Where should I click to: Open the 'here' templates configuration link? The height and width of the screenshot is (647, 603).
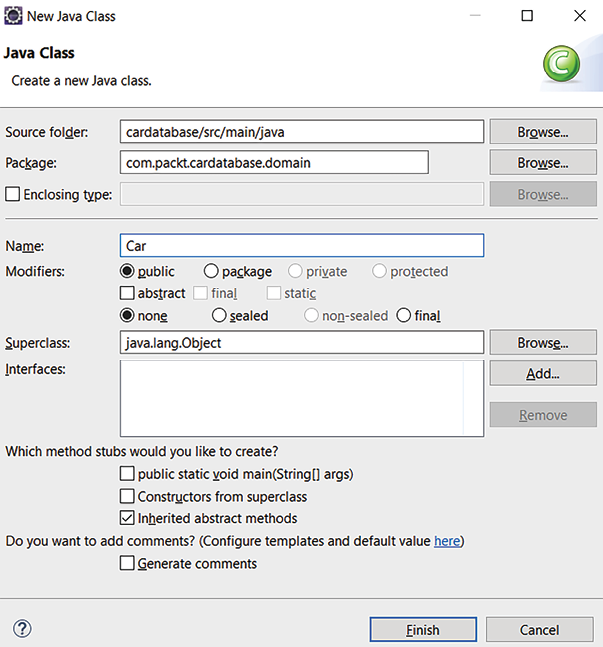(x=446, y=541)
